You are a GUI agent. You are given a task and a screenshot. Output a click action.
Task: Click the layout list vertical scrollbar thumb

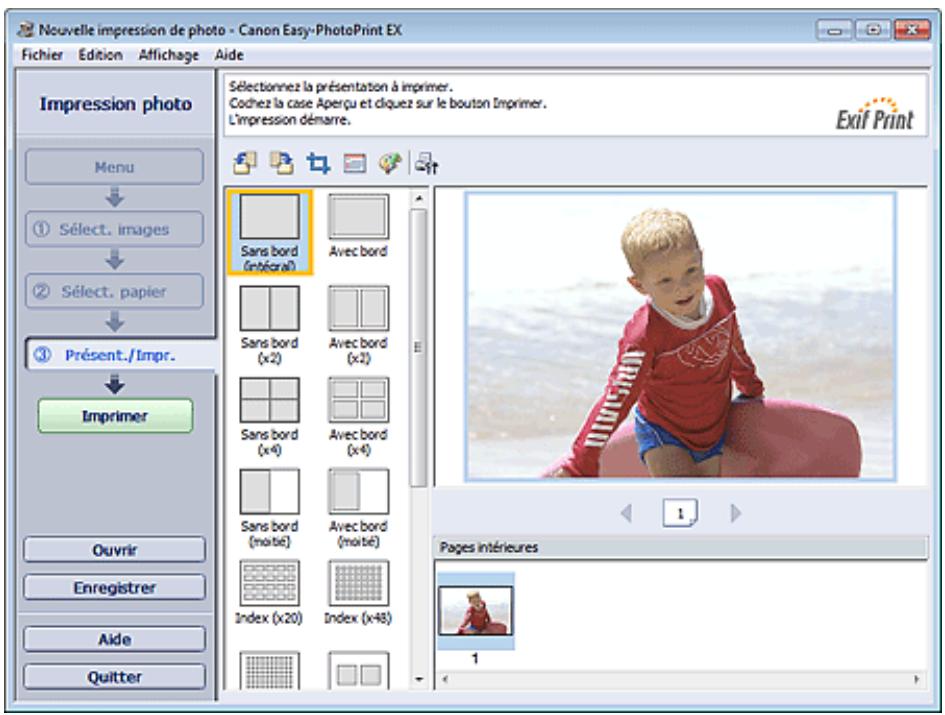pyautogui.click(x=418, y=347)
